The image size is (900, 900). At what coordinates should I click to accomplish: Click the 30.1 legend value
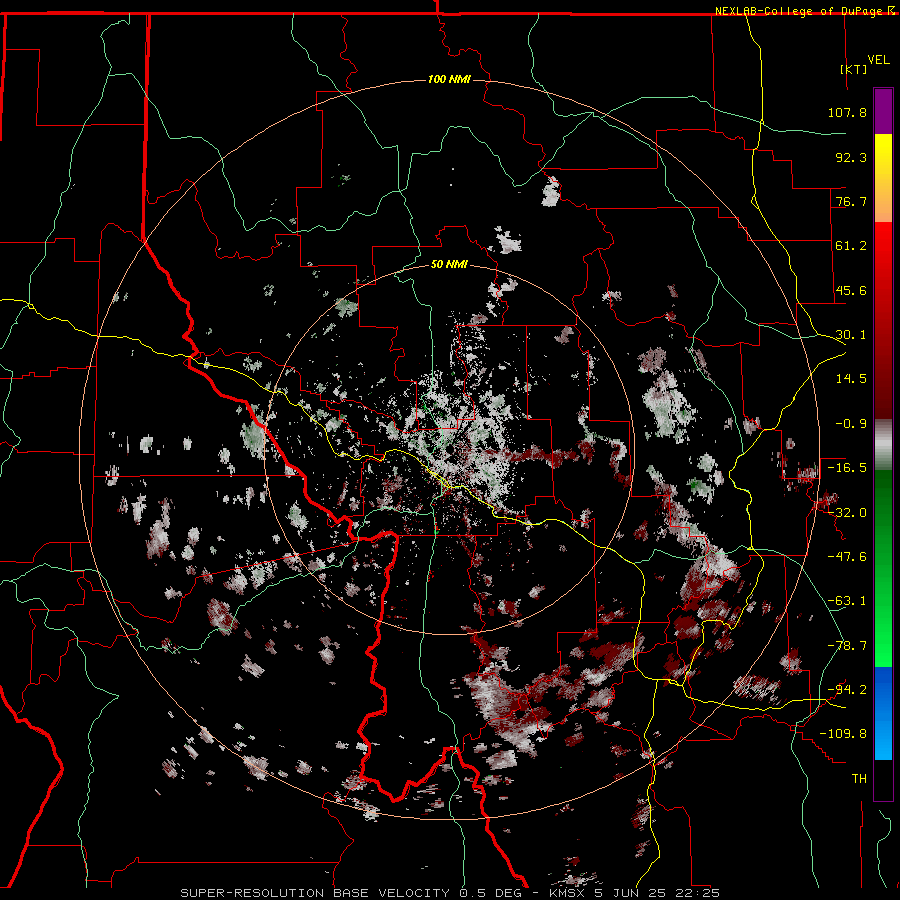[851, 335]
